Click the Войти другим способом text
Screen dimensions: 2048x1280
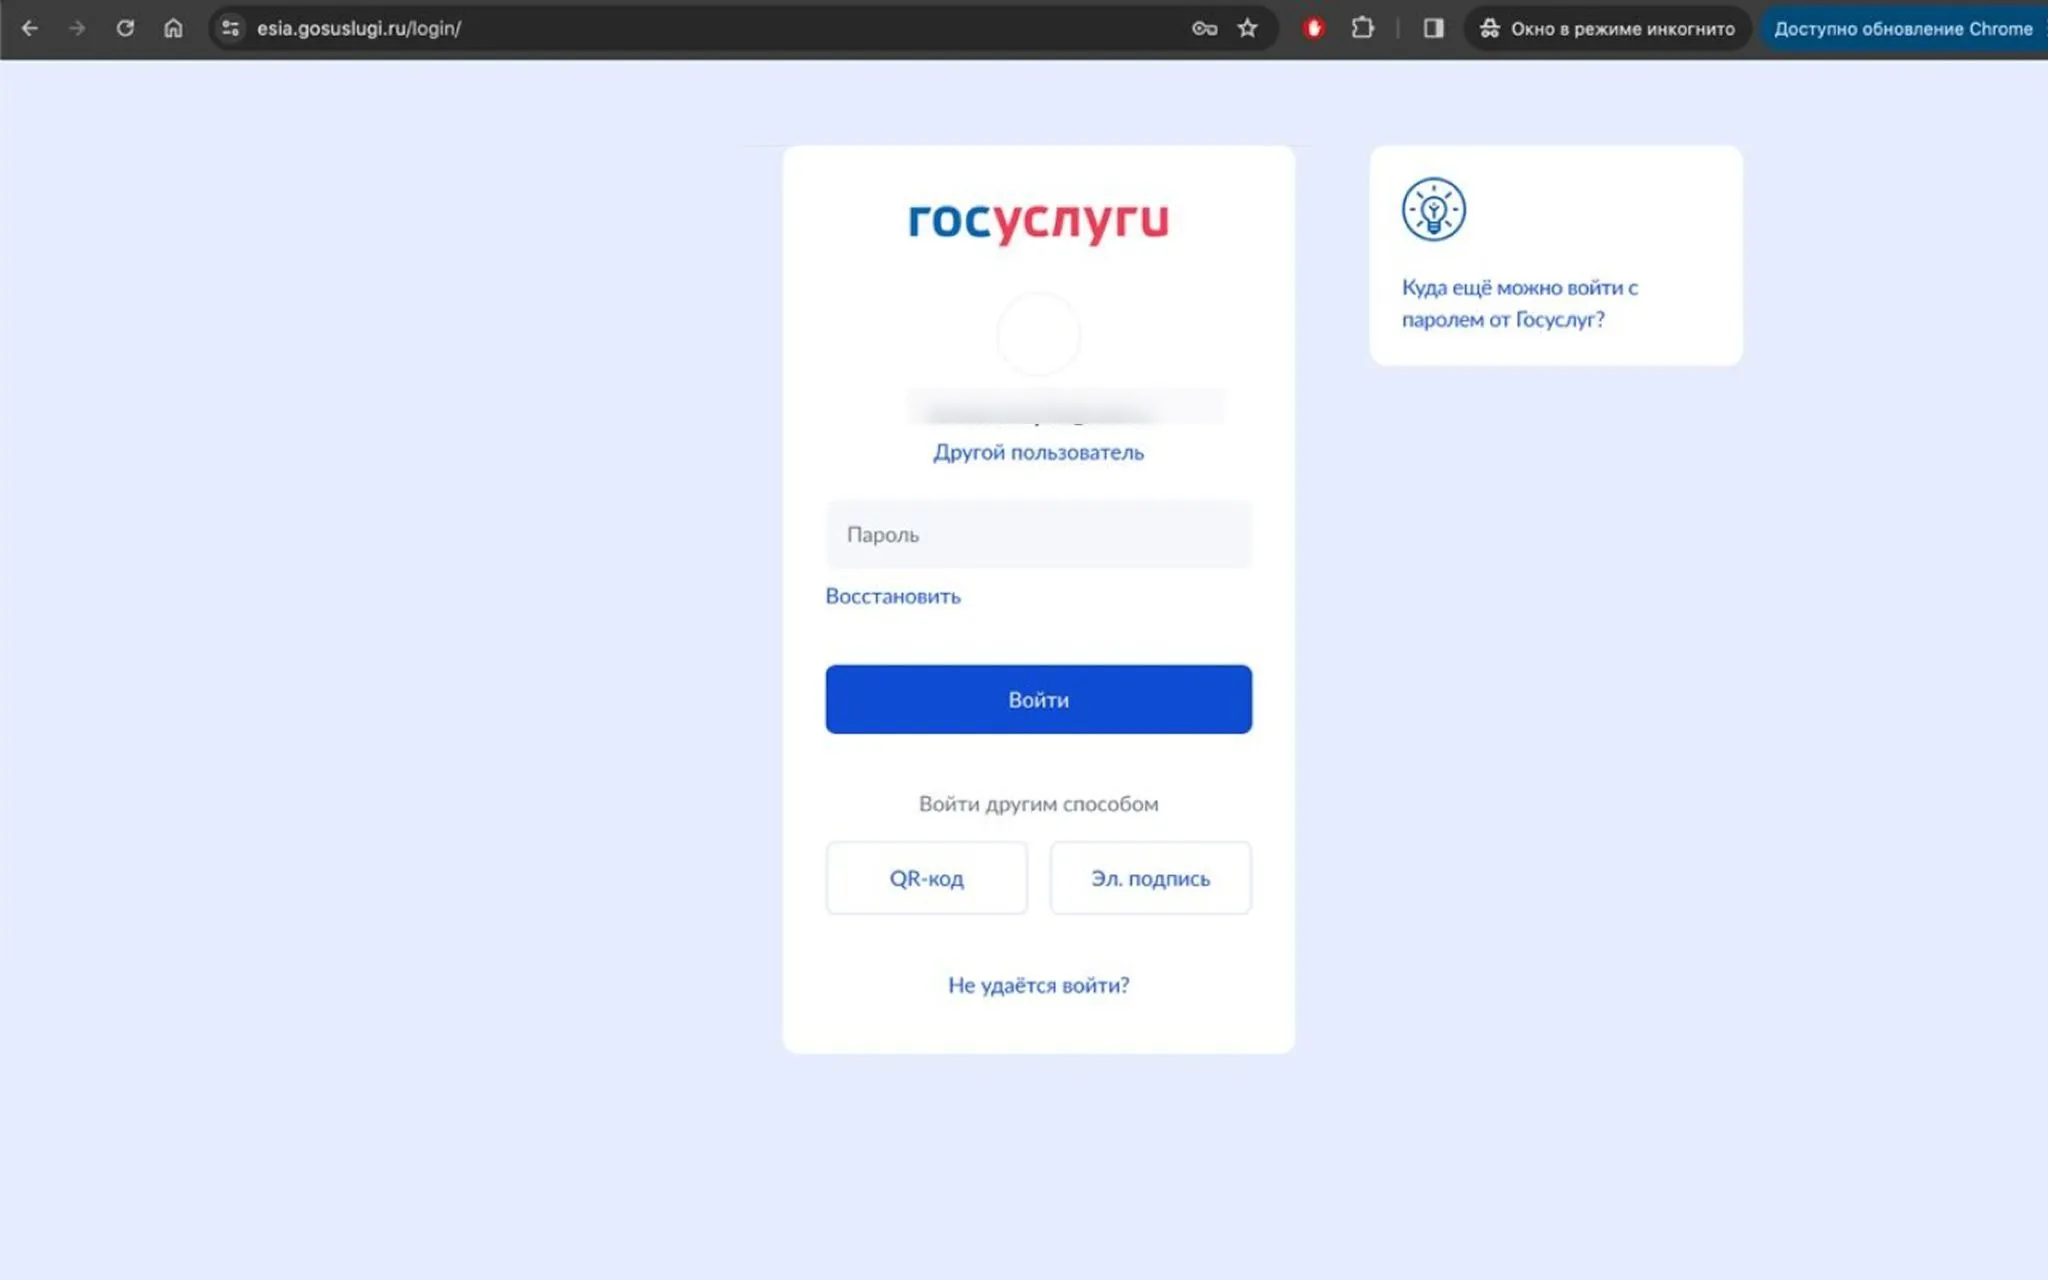pos(1038,804)
